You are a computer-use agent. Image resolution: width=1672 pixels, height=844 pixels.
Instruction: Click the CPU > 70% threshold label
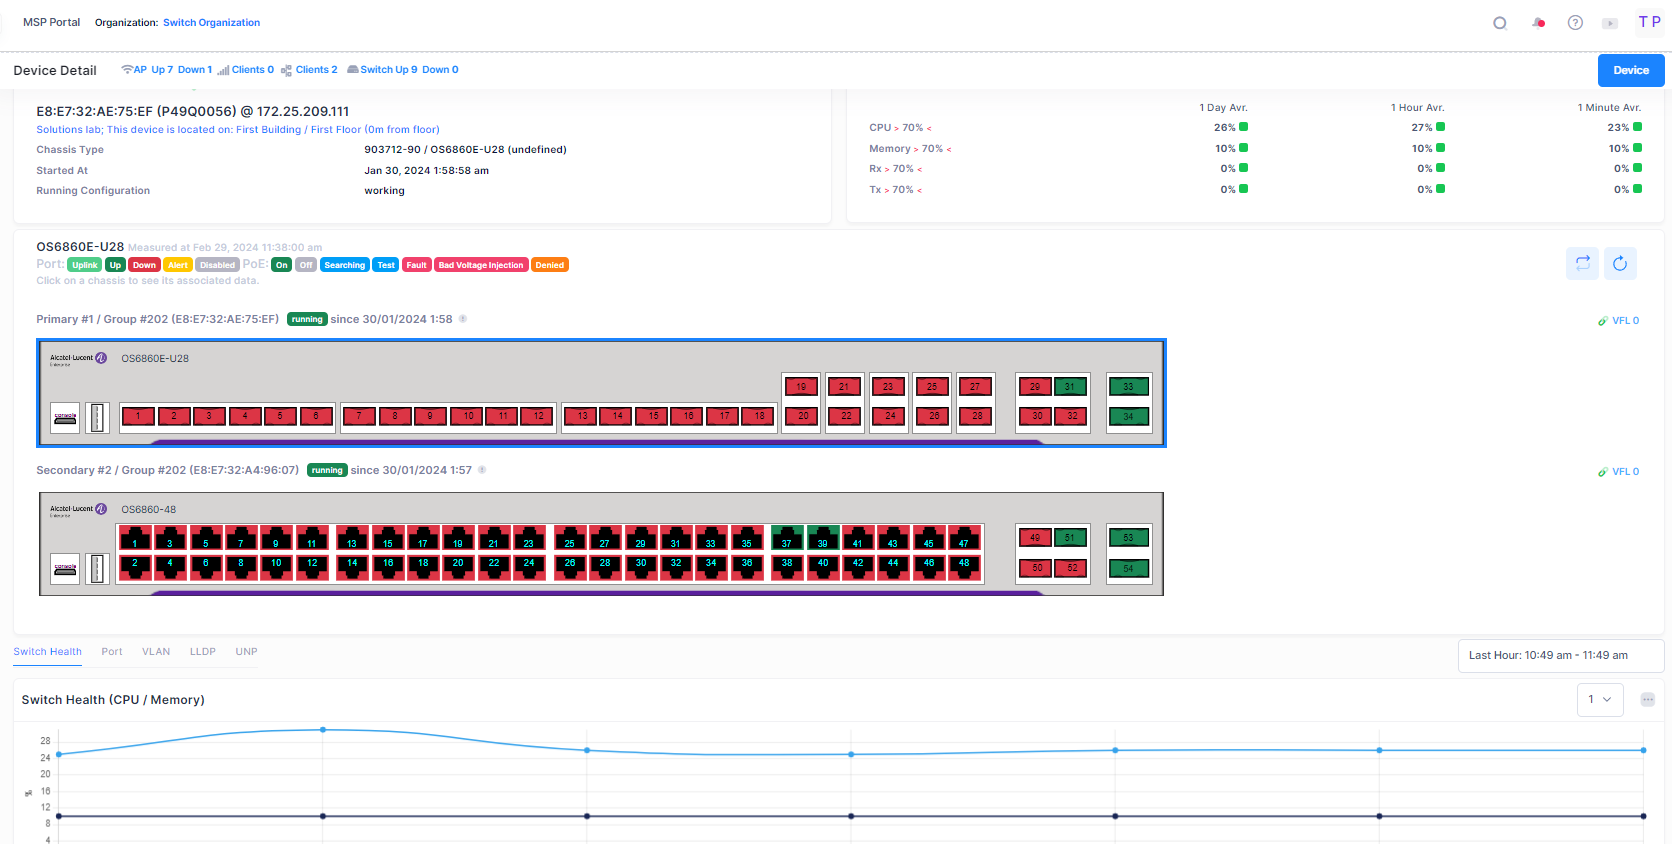(900, 128)
